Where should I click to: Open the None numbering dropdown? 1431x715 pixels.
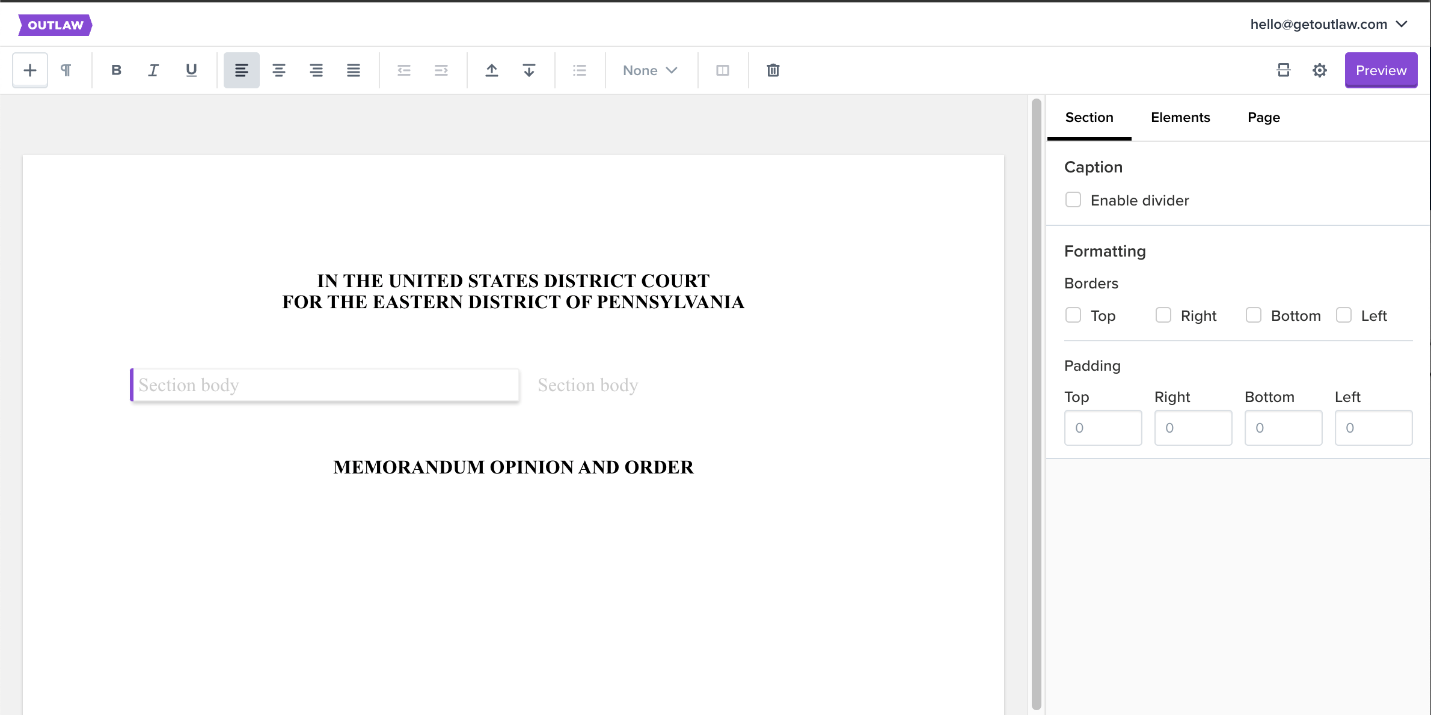click(x=650, y=70)
